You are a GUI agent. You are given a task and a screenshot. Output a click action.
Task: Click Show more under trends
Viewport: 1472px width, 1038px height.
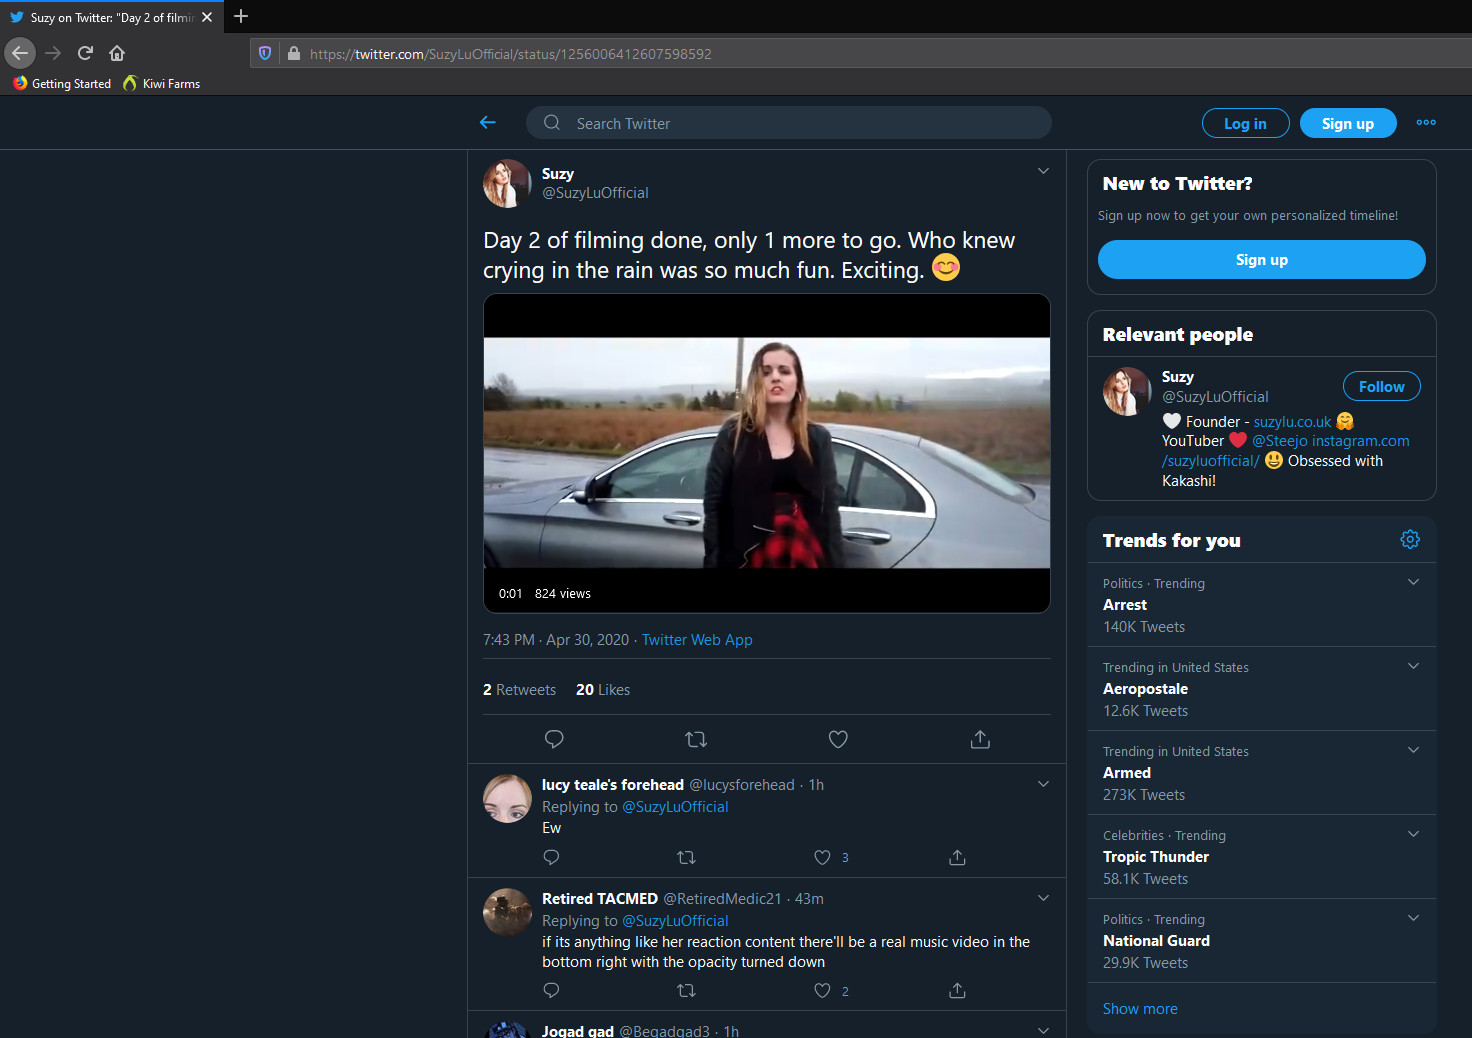1140,1009
